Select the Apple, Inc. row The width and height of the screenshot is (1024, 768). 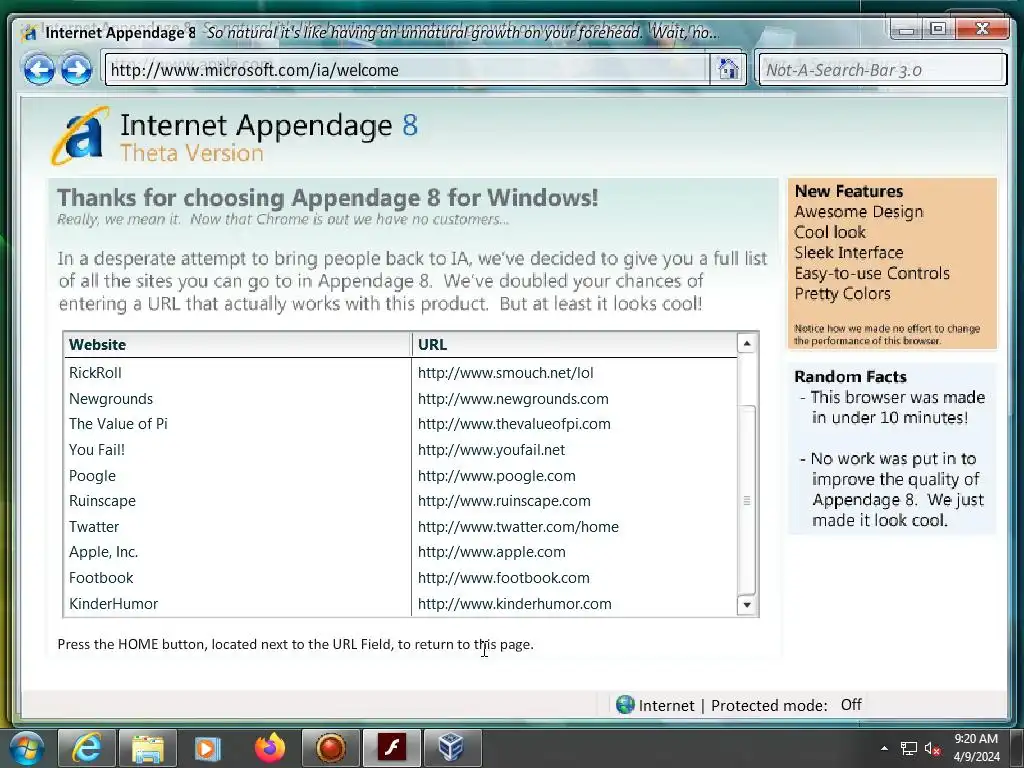click(x=400, y=552)
